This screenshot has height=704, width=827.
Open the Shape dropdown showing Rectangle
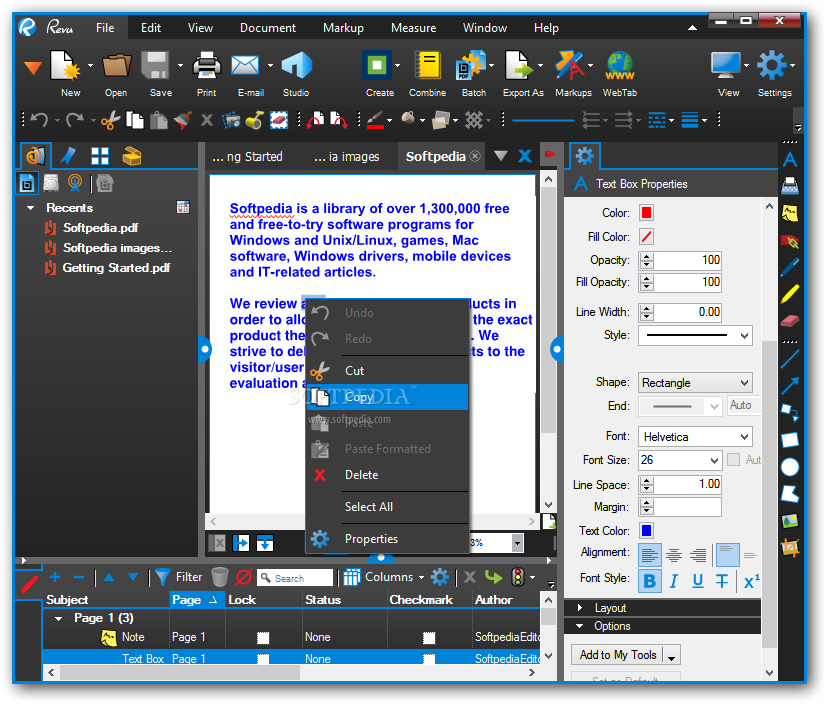pos(695,383)
